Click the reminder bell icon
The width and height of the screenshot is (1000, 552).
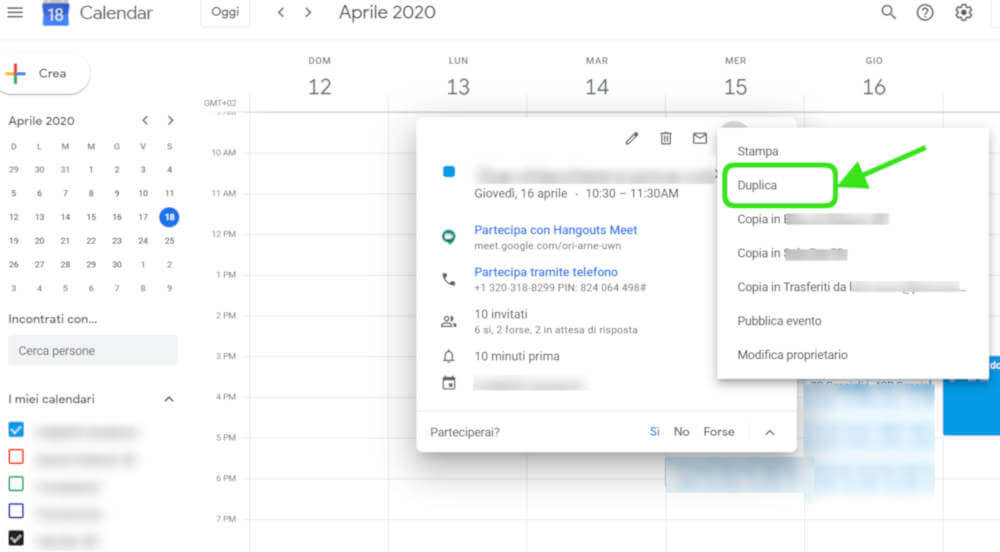tap(449, 356)
